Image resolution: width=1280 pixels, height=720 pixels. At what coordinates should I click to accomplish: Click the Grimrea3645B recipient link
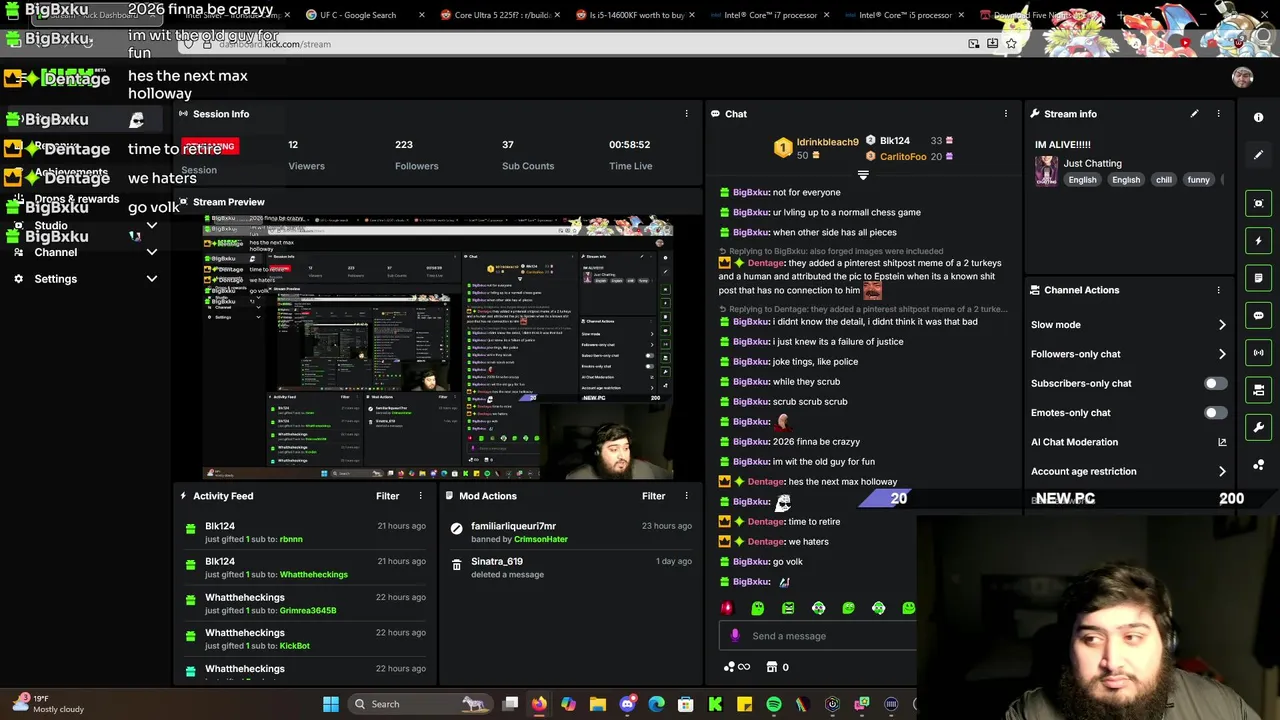click(308, 610)
